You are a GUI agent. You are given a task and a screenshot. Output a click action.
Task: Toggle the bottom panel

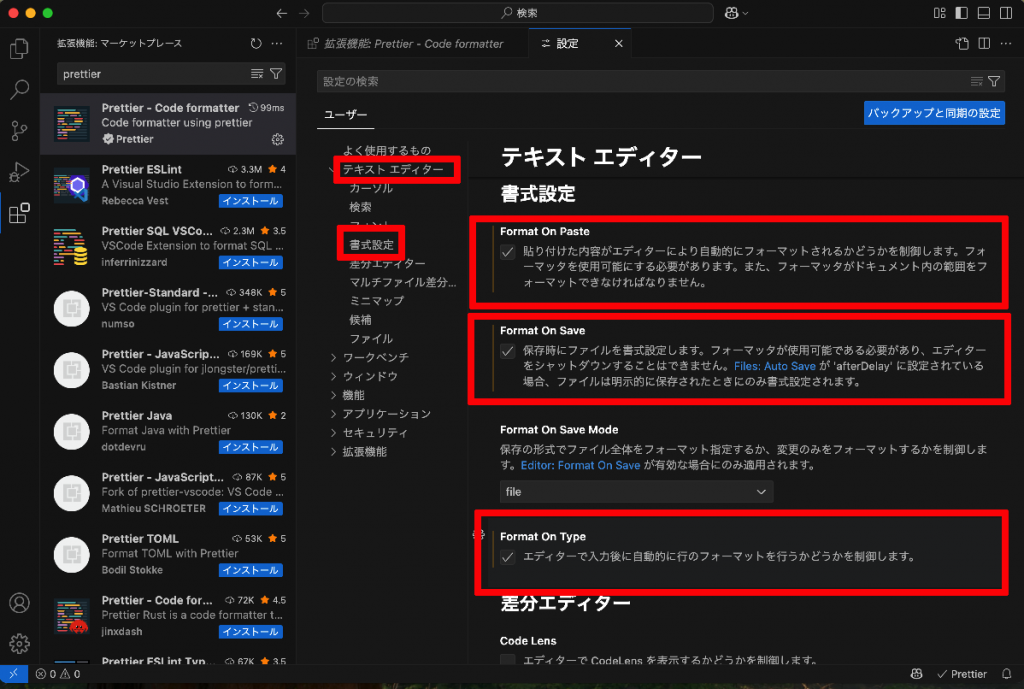point(984,13)
